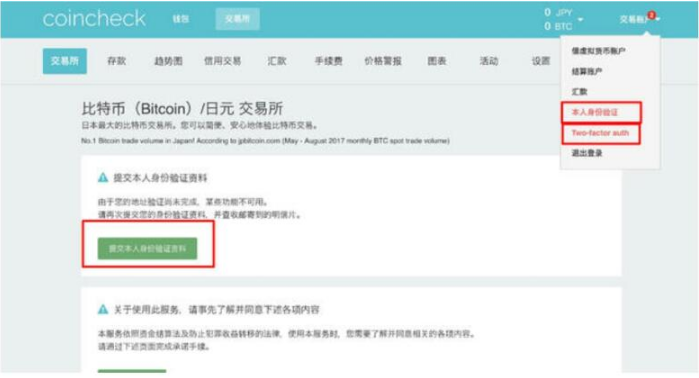The image size is (699, 378).
Task: Open the 汇款 tab in navigation bar
Action: (x=276, y=61)
